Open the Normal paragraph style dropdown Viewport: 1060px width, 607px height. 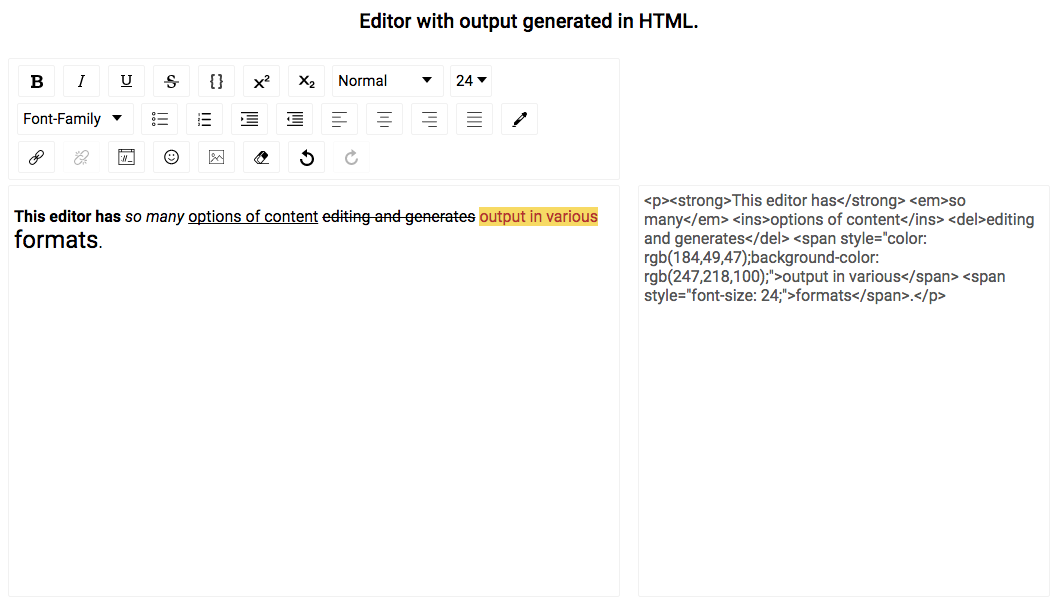387,81
